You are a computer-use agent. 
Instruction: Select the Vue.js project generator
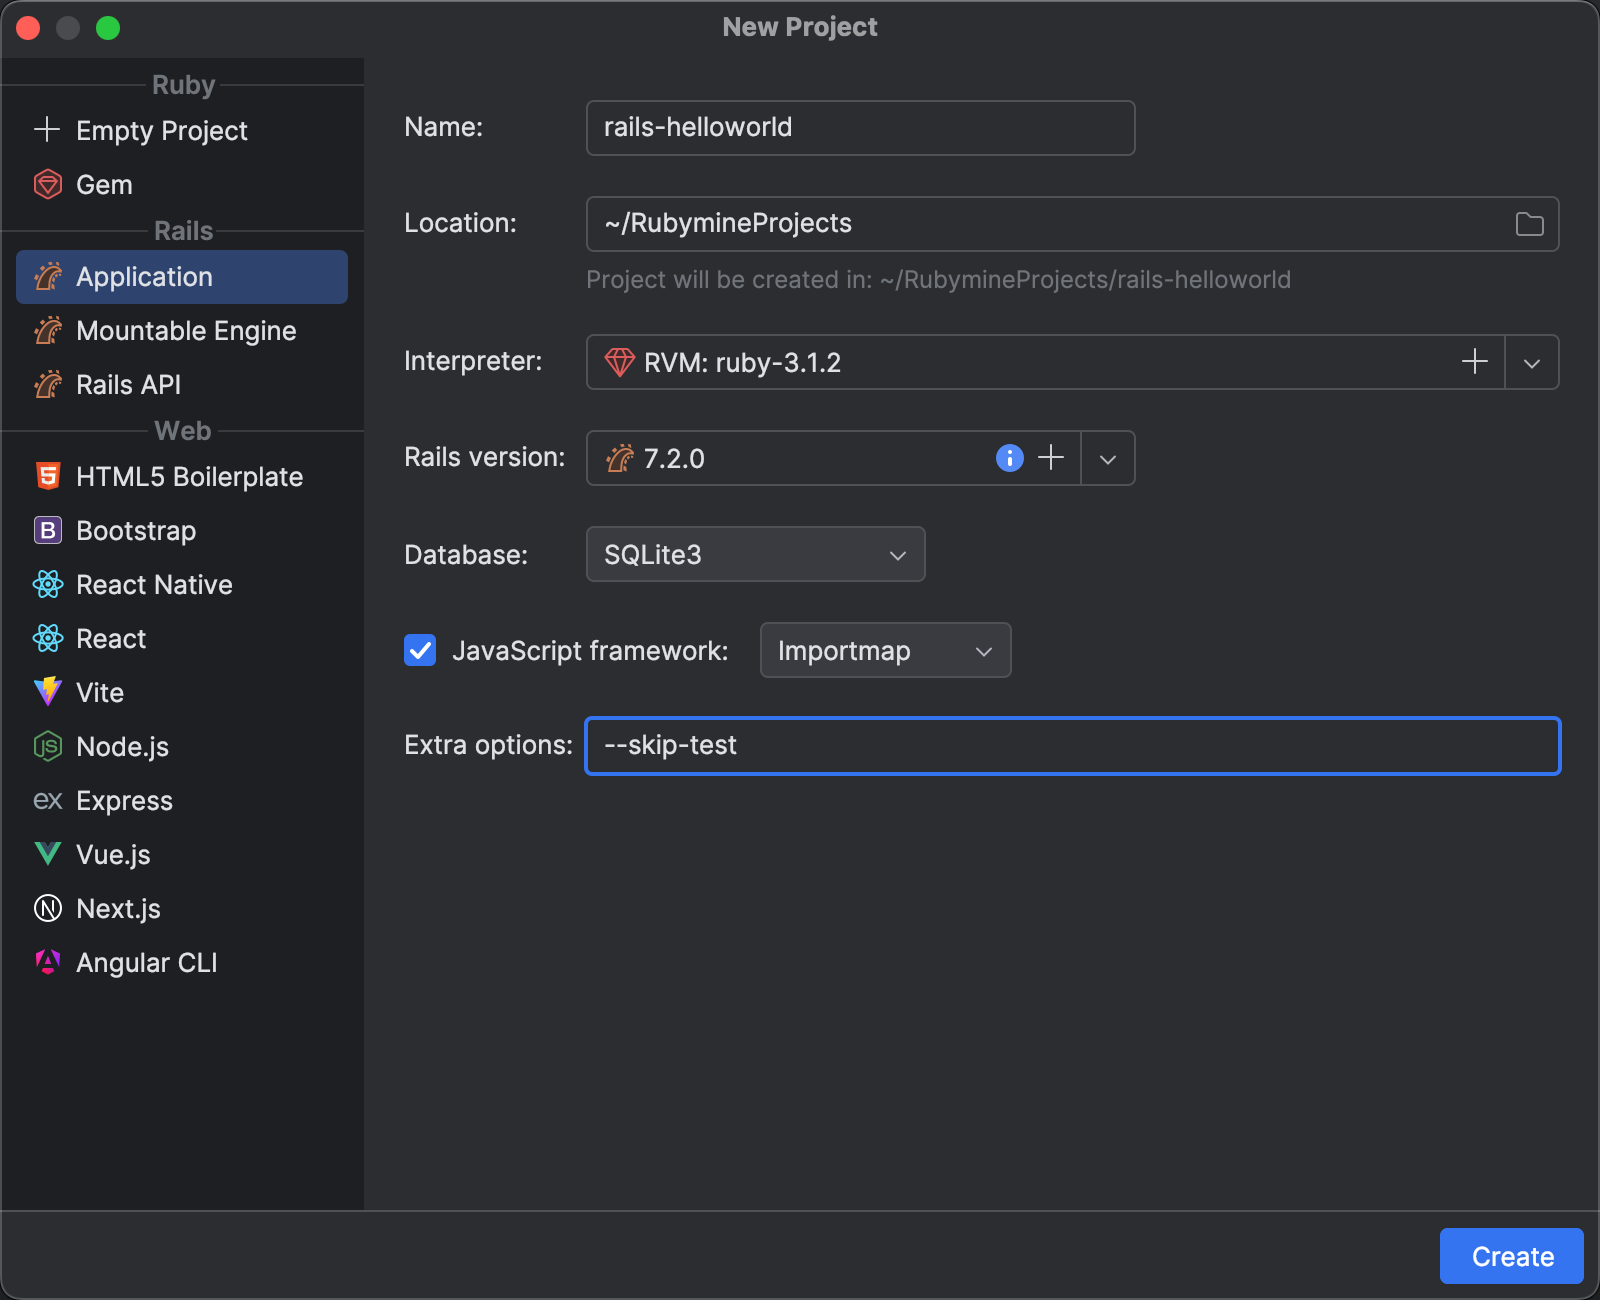pyautogui.click(x=113, y=855)
